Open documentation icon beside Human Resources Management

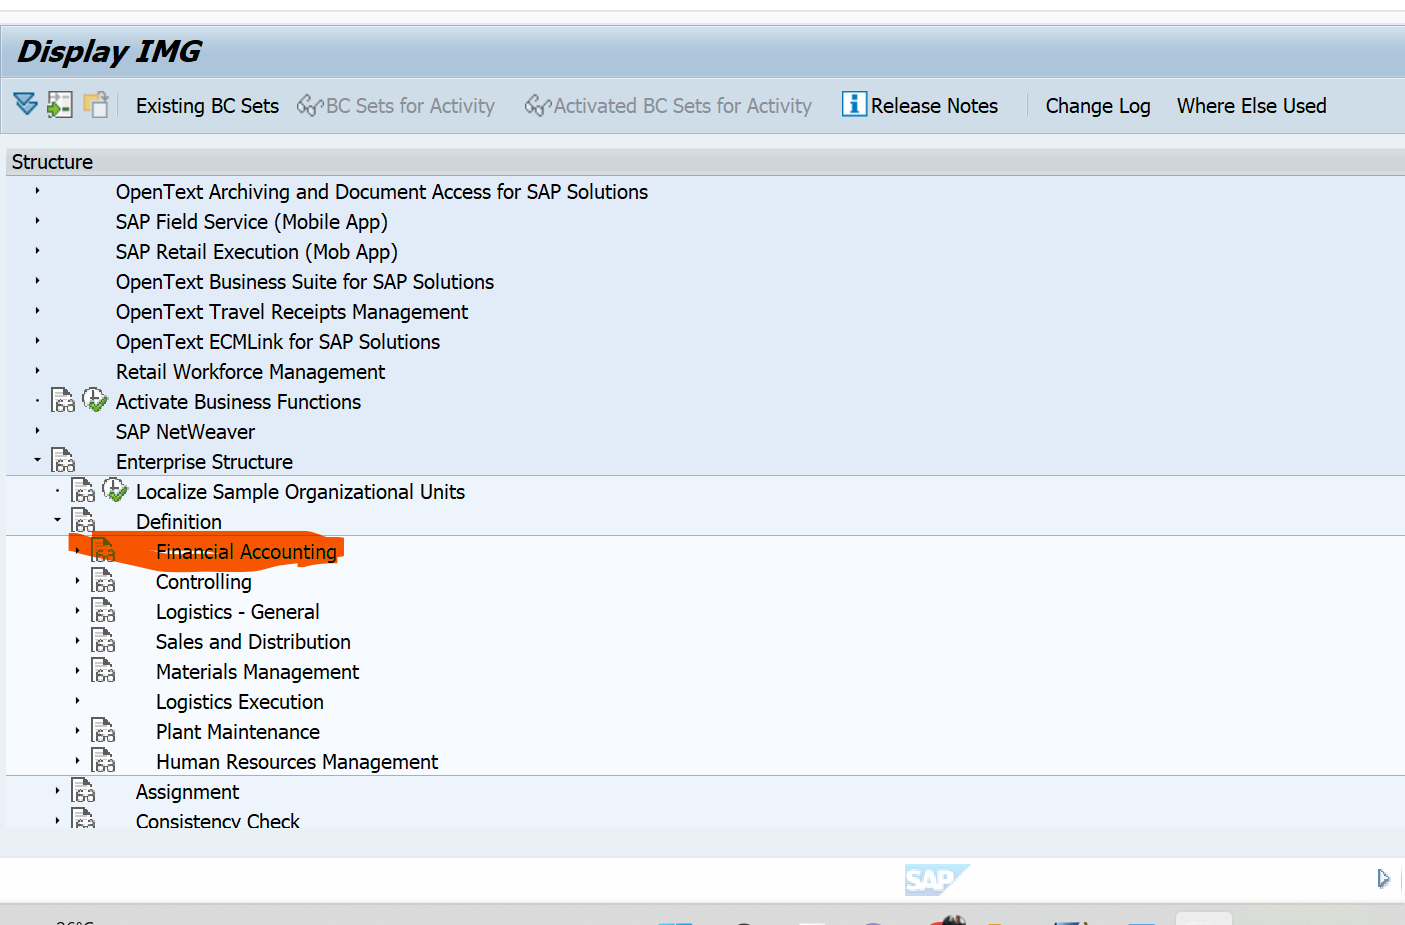tap(103, 761)
